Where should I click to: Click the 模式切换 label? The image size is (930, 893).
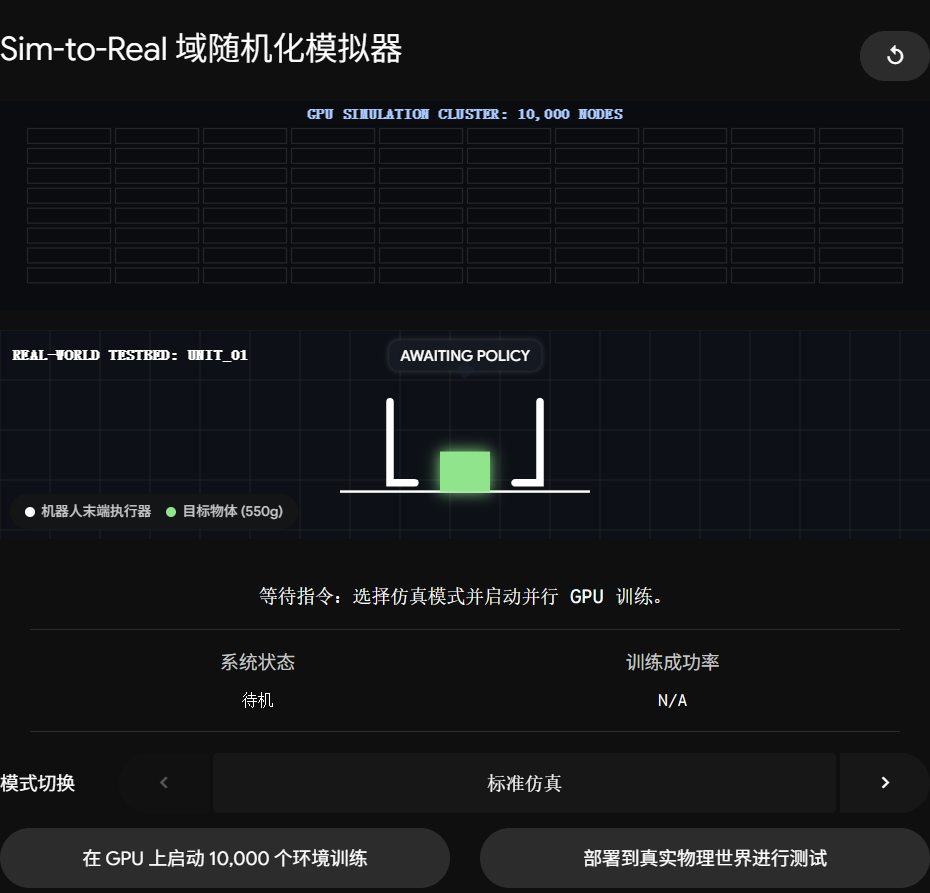pyautogui.click(x=38, y=783)
